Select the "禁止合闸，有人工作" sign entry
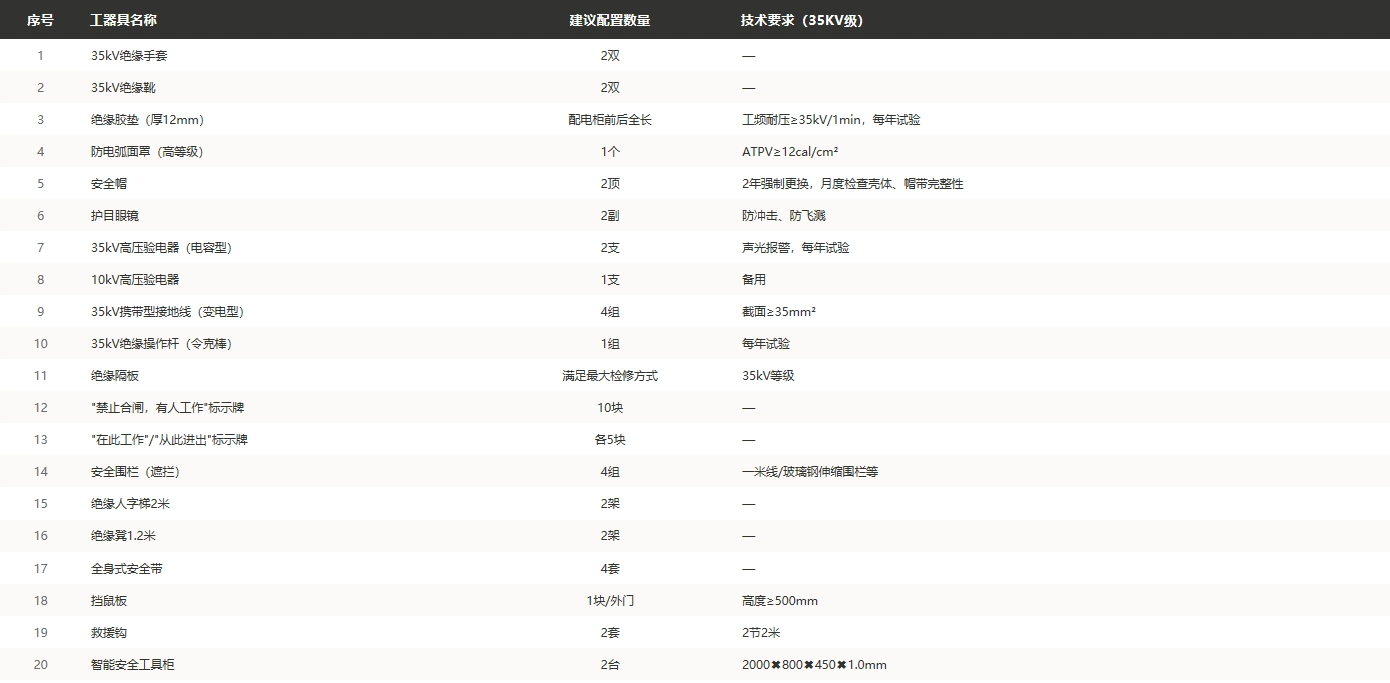 167,408
